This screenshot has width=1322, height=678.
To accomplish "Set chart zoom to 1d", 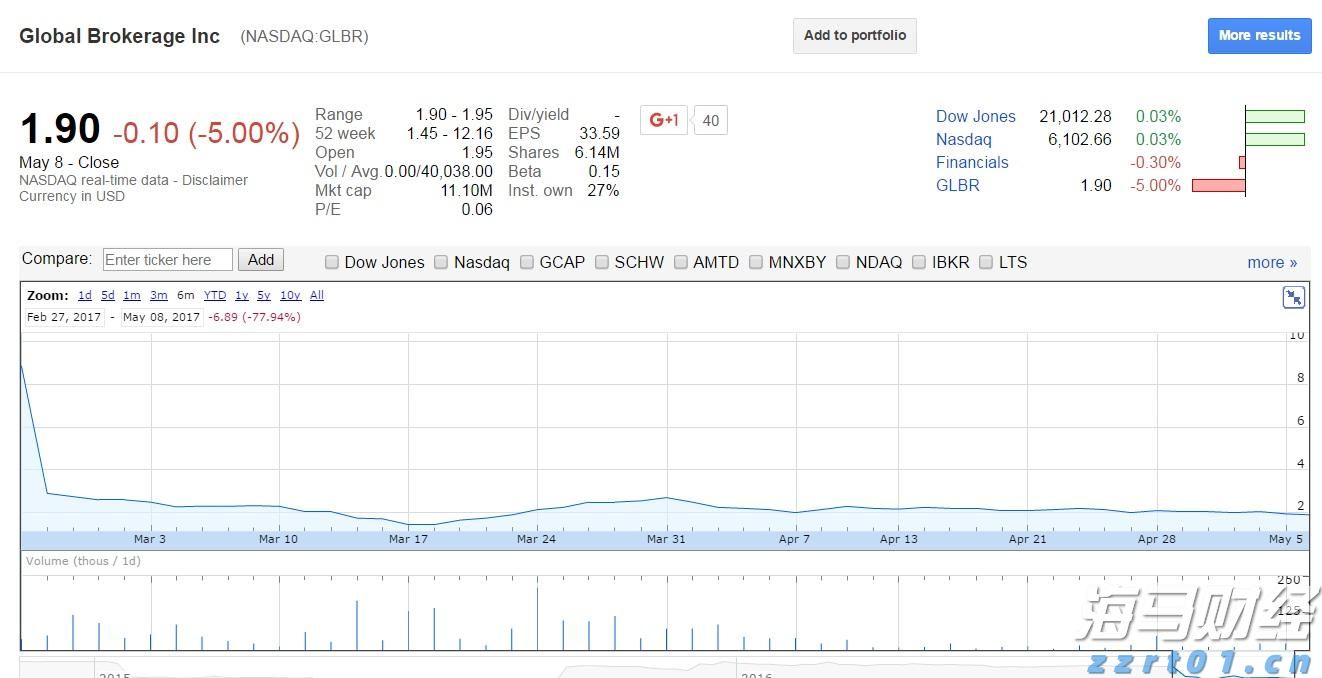I will tap(85, 295).
